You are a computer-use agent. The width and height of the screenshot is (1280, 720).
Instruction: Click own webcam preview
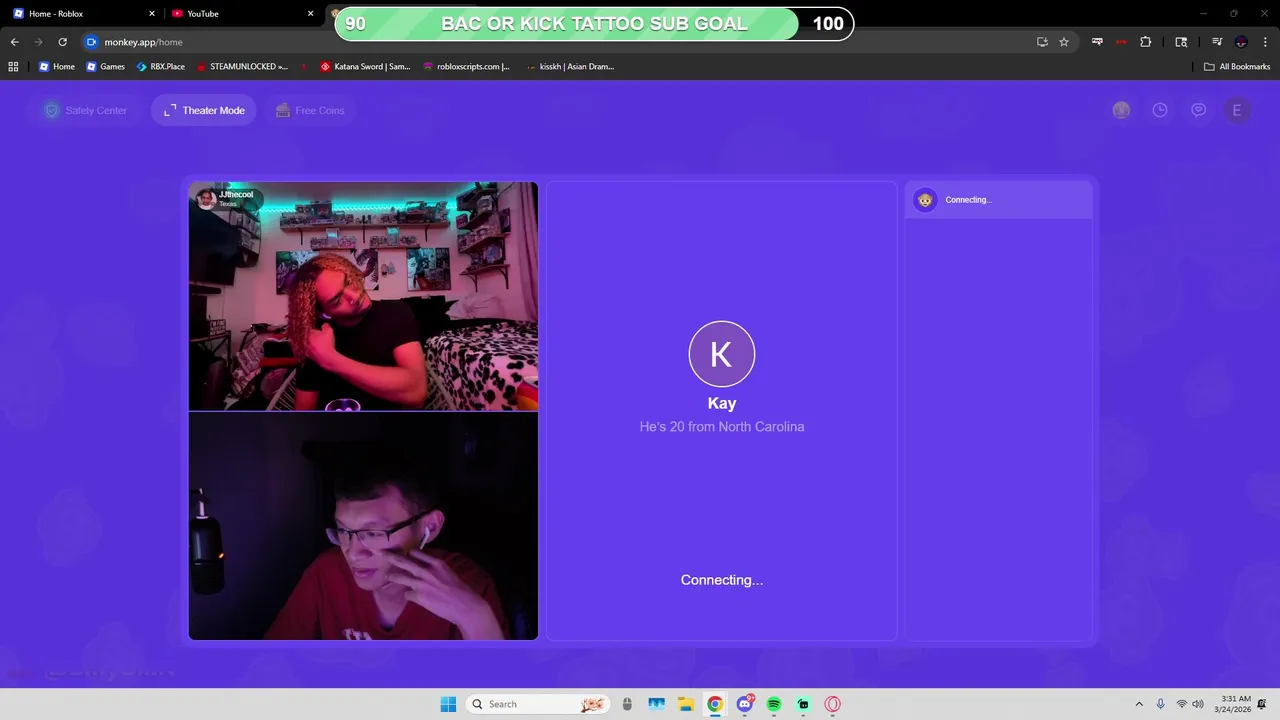(x=363, y=526)
